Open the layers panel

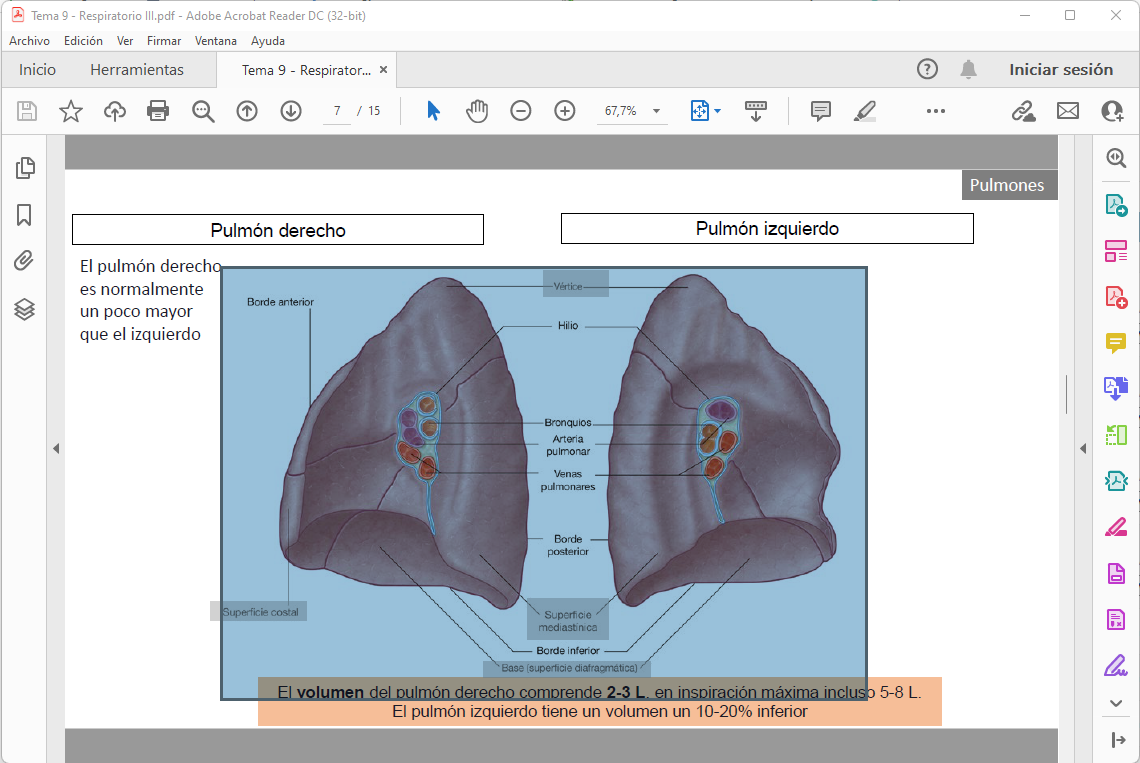pyautogui.click(x=25, y=309)
